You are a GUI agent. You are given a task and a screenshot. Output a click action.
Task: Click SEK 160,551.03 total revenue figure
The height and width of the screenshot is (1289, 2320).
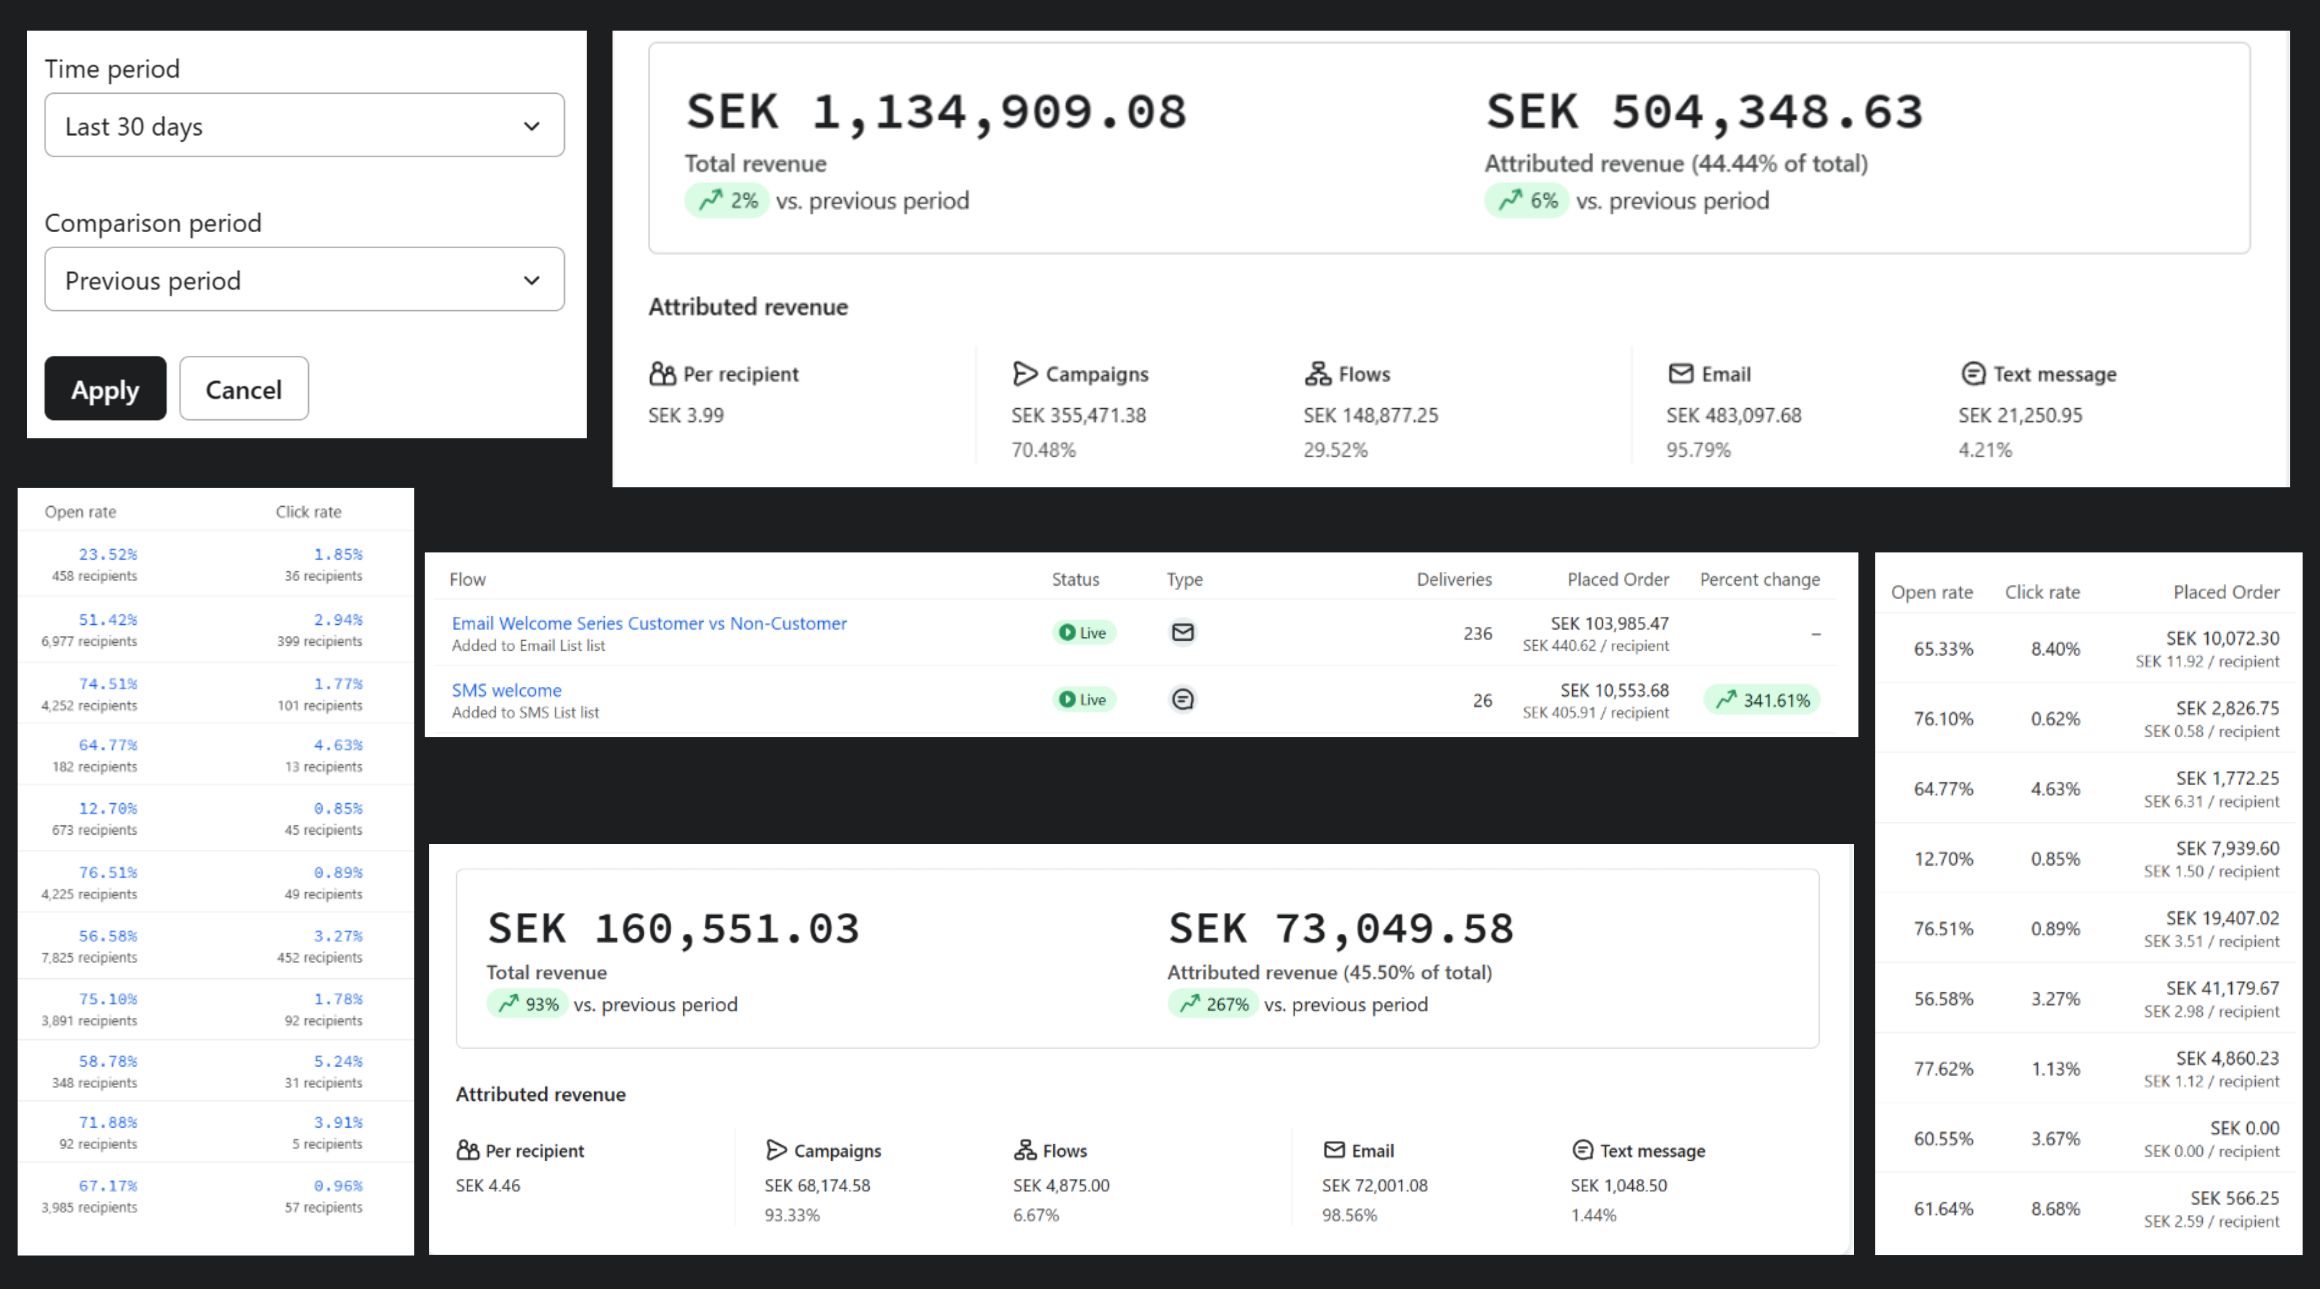coord(673,928)
